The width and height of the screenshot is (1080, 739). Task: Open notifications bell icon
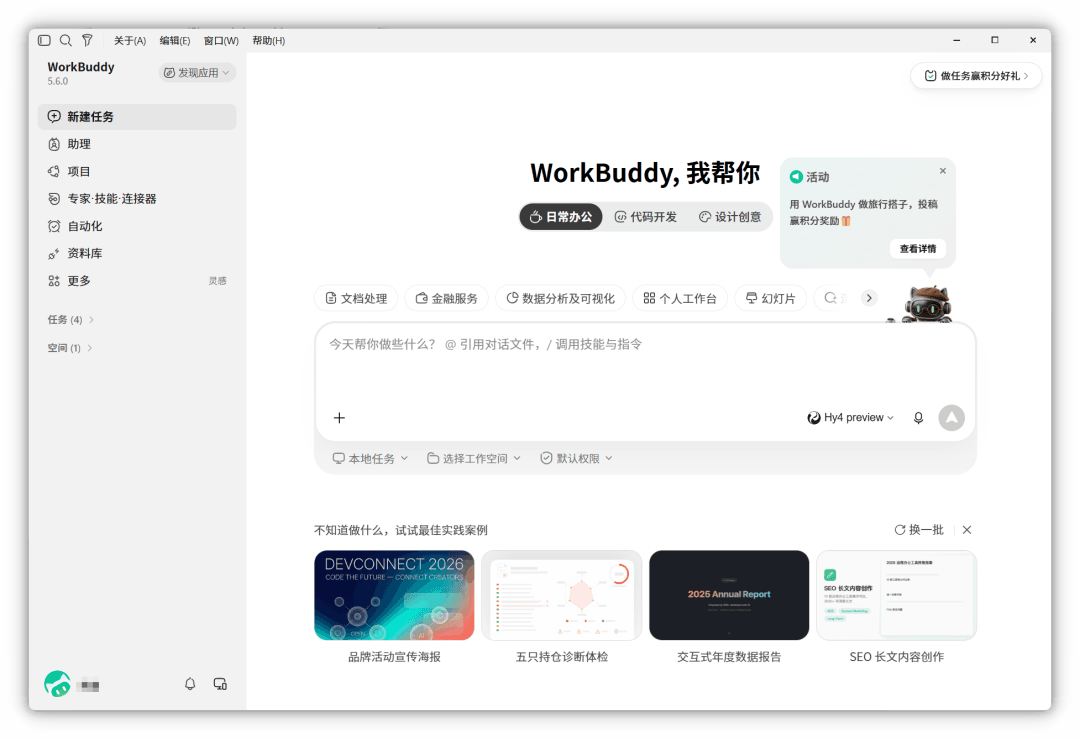(x=190, y=684)
